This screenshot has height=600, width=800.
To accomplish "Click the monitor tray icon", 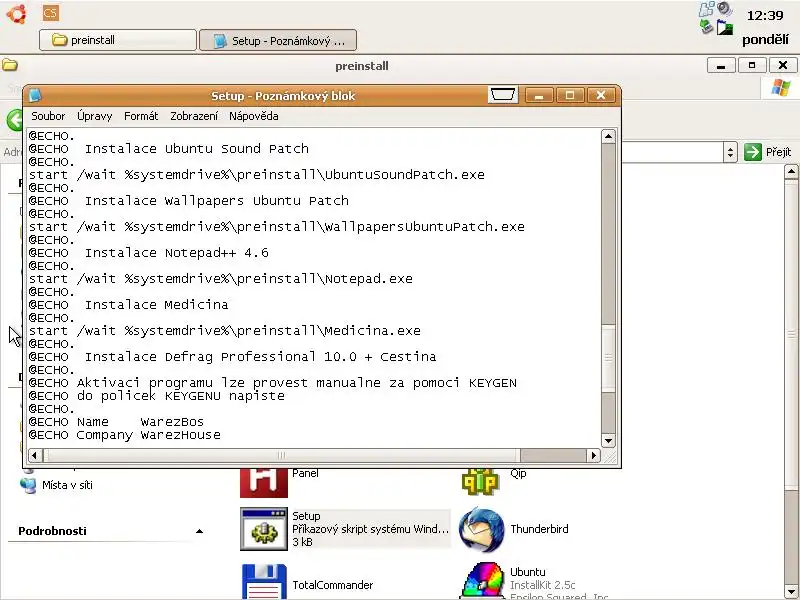I will pyautogui.click(x=724, y=28).
